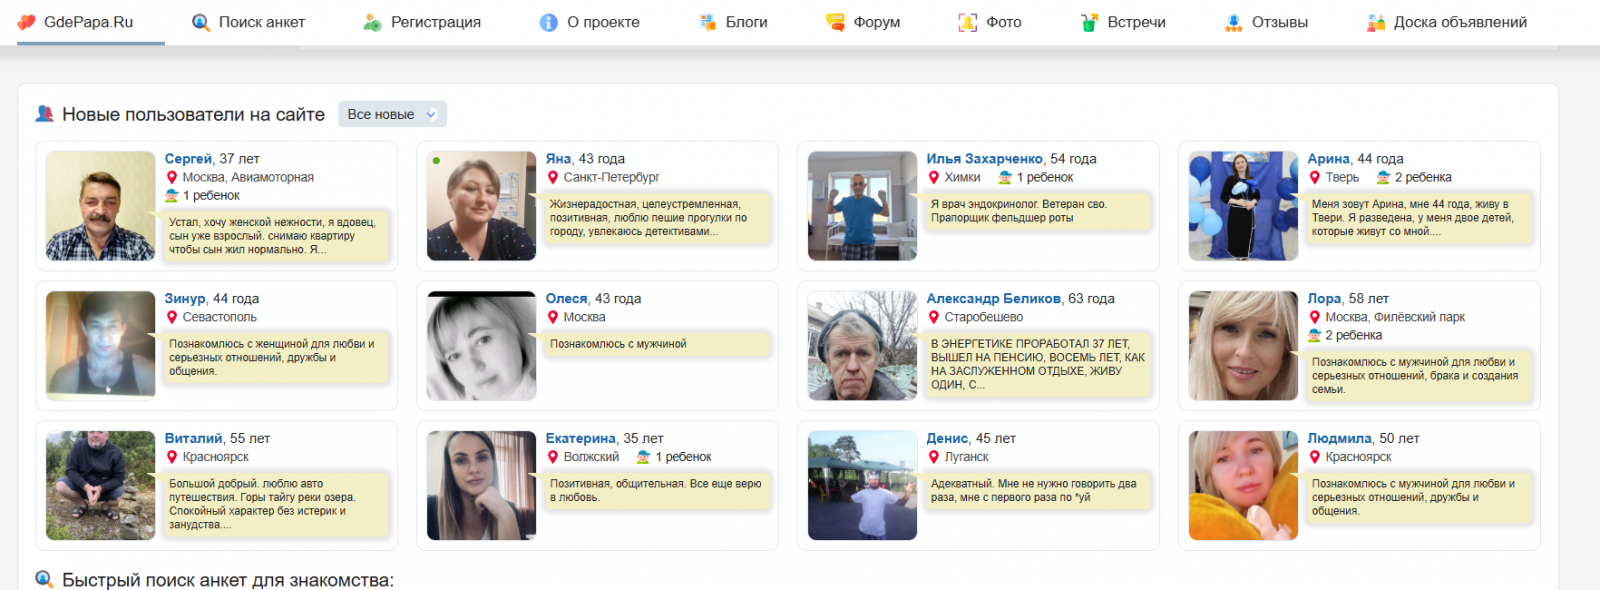Open Сергей's profile name link

(188, 158)
